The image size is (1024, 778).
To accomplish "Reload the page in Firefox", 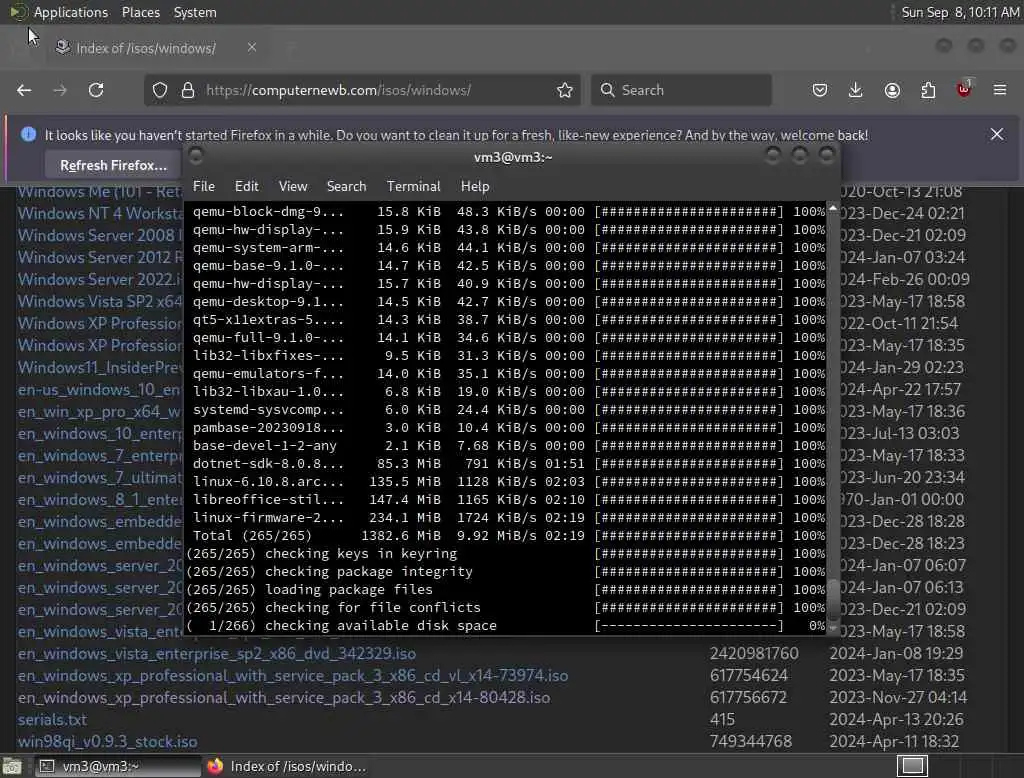I will click(x=96, y=90).
